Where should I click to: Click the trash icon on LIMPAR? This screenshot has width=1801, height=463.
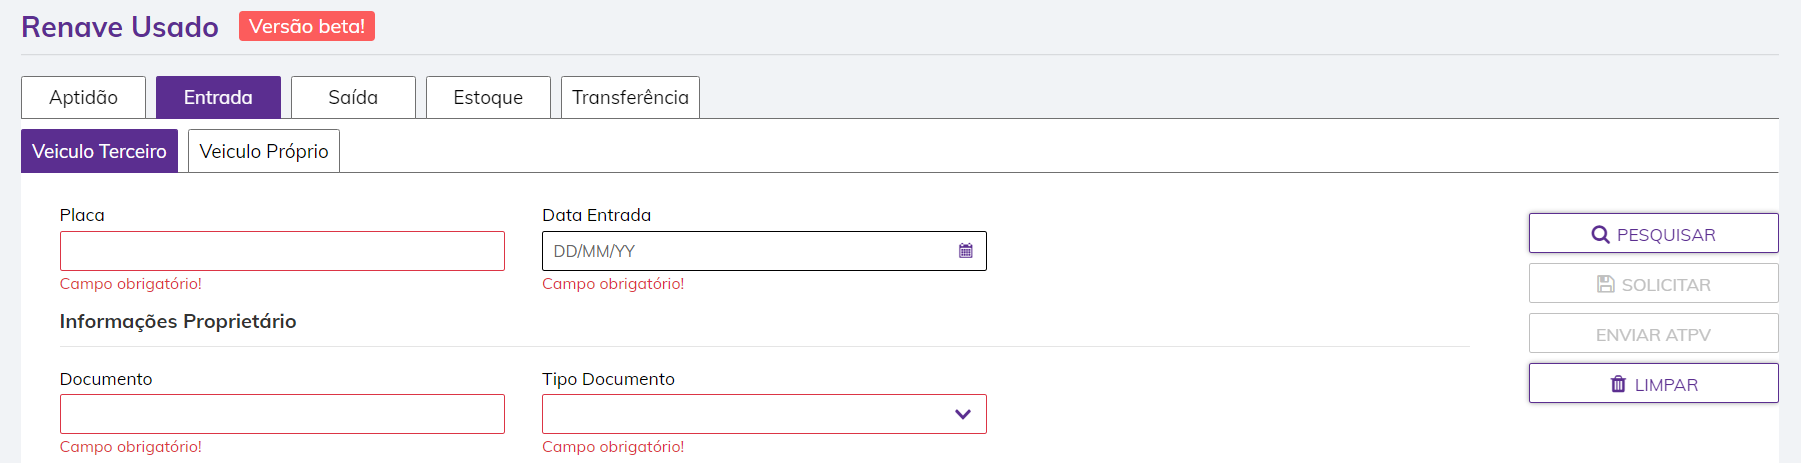coord(1618,384)
